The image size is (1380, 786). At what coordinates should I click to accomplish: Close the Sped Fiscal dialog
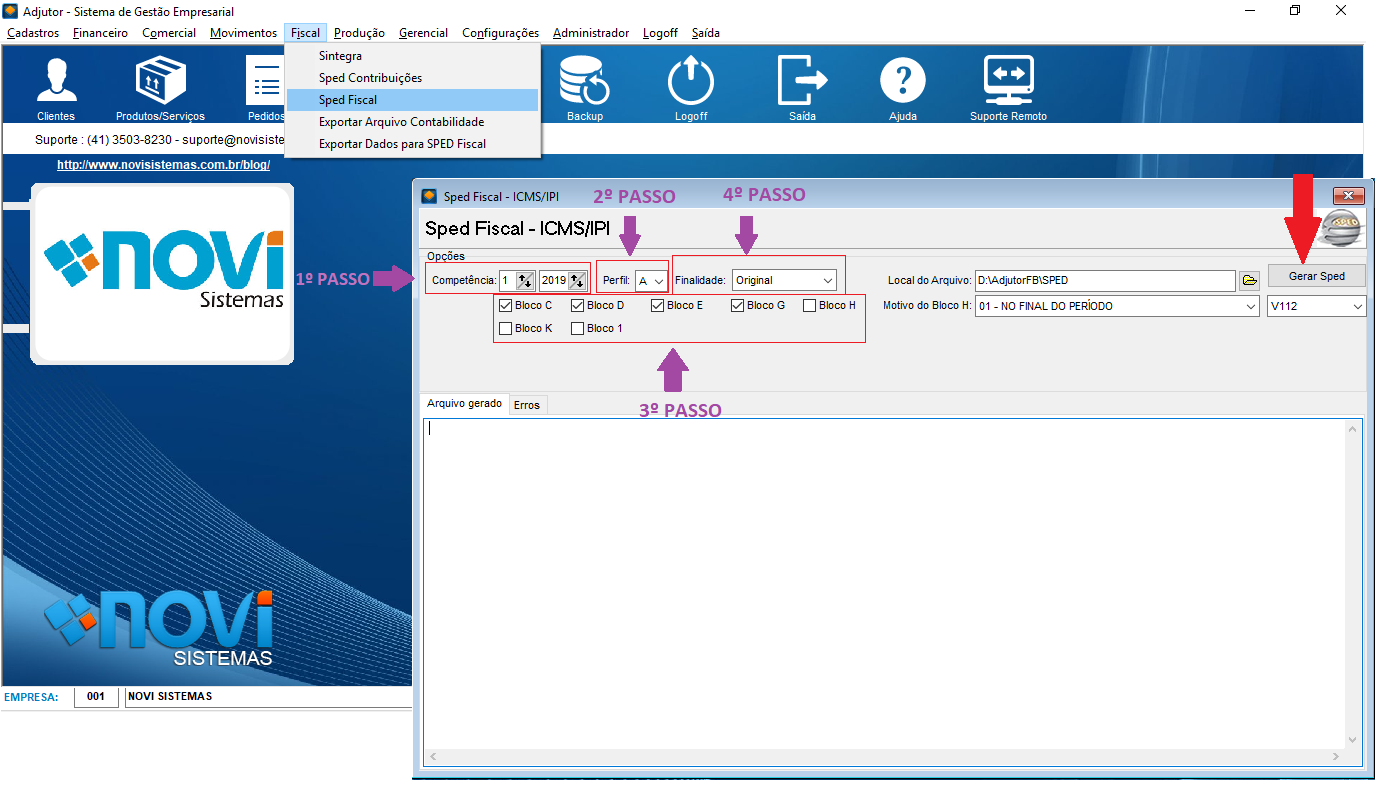point(1348,196)
